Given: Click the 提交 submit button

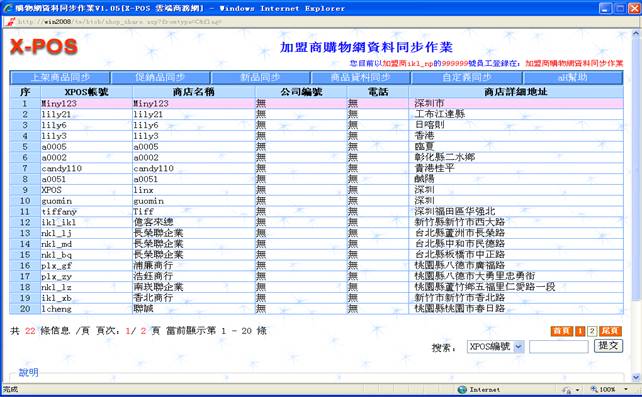Looking at the screenshot, I should [x=608, y=346].
